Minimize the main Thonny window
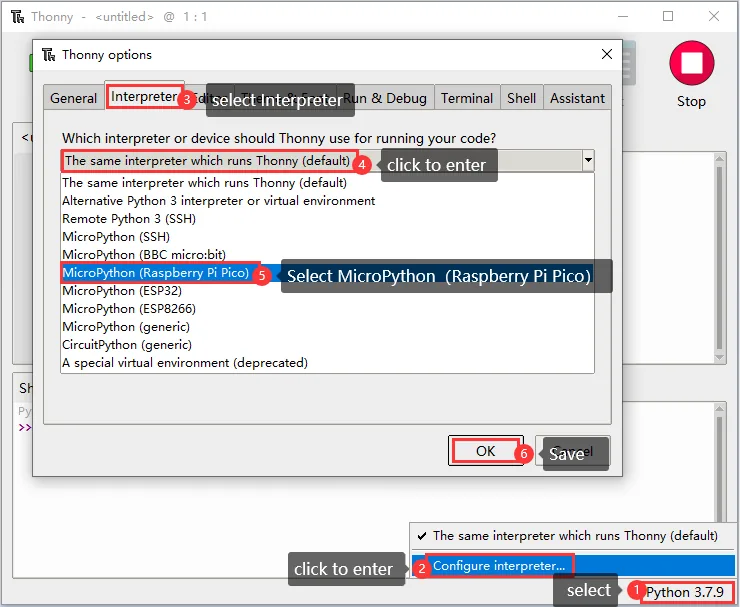The height and width of the screenshot is (607, 740). (x=623, y=17)
